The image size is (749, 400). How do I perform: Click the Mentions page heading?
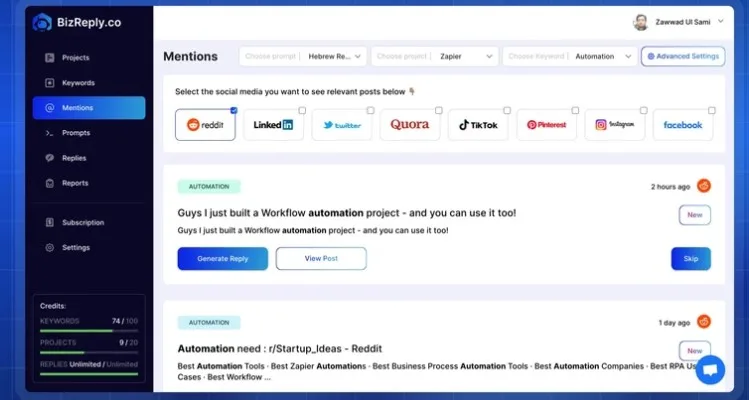(190, 56)
